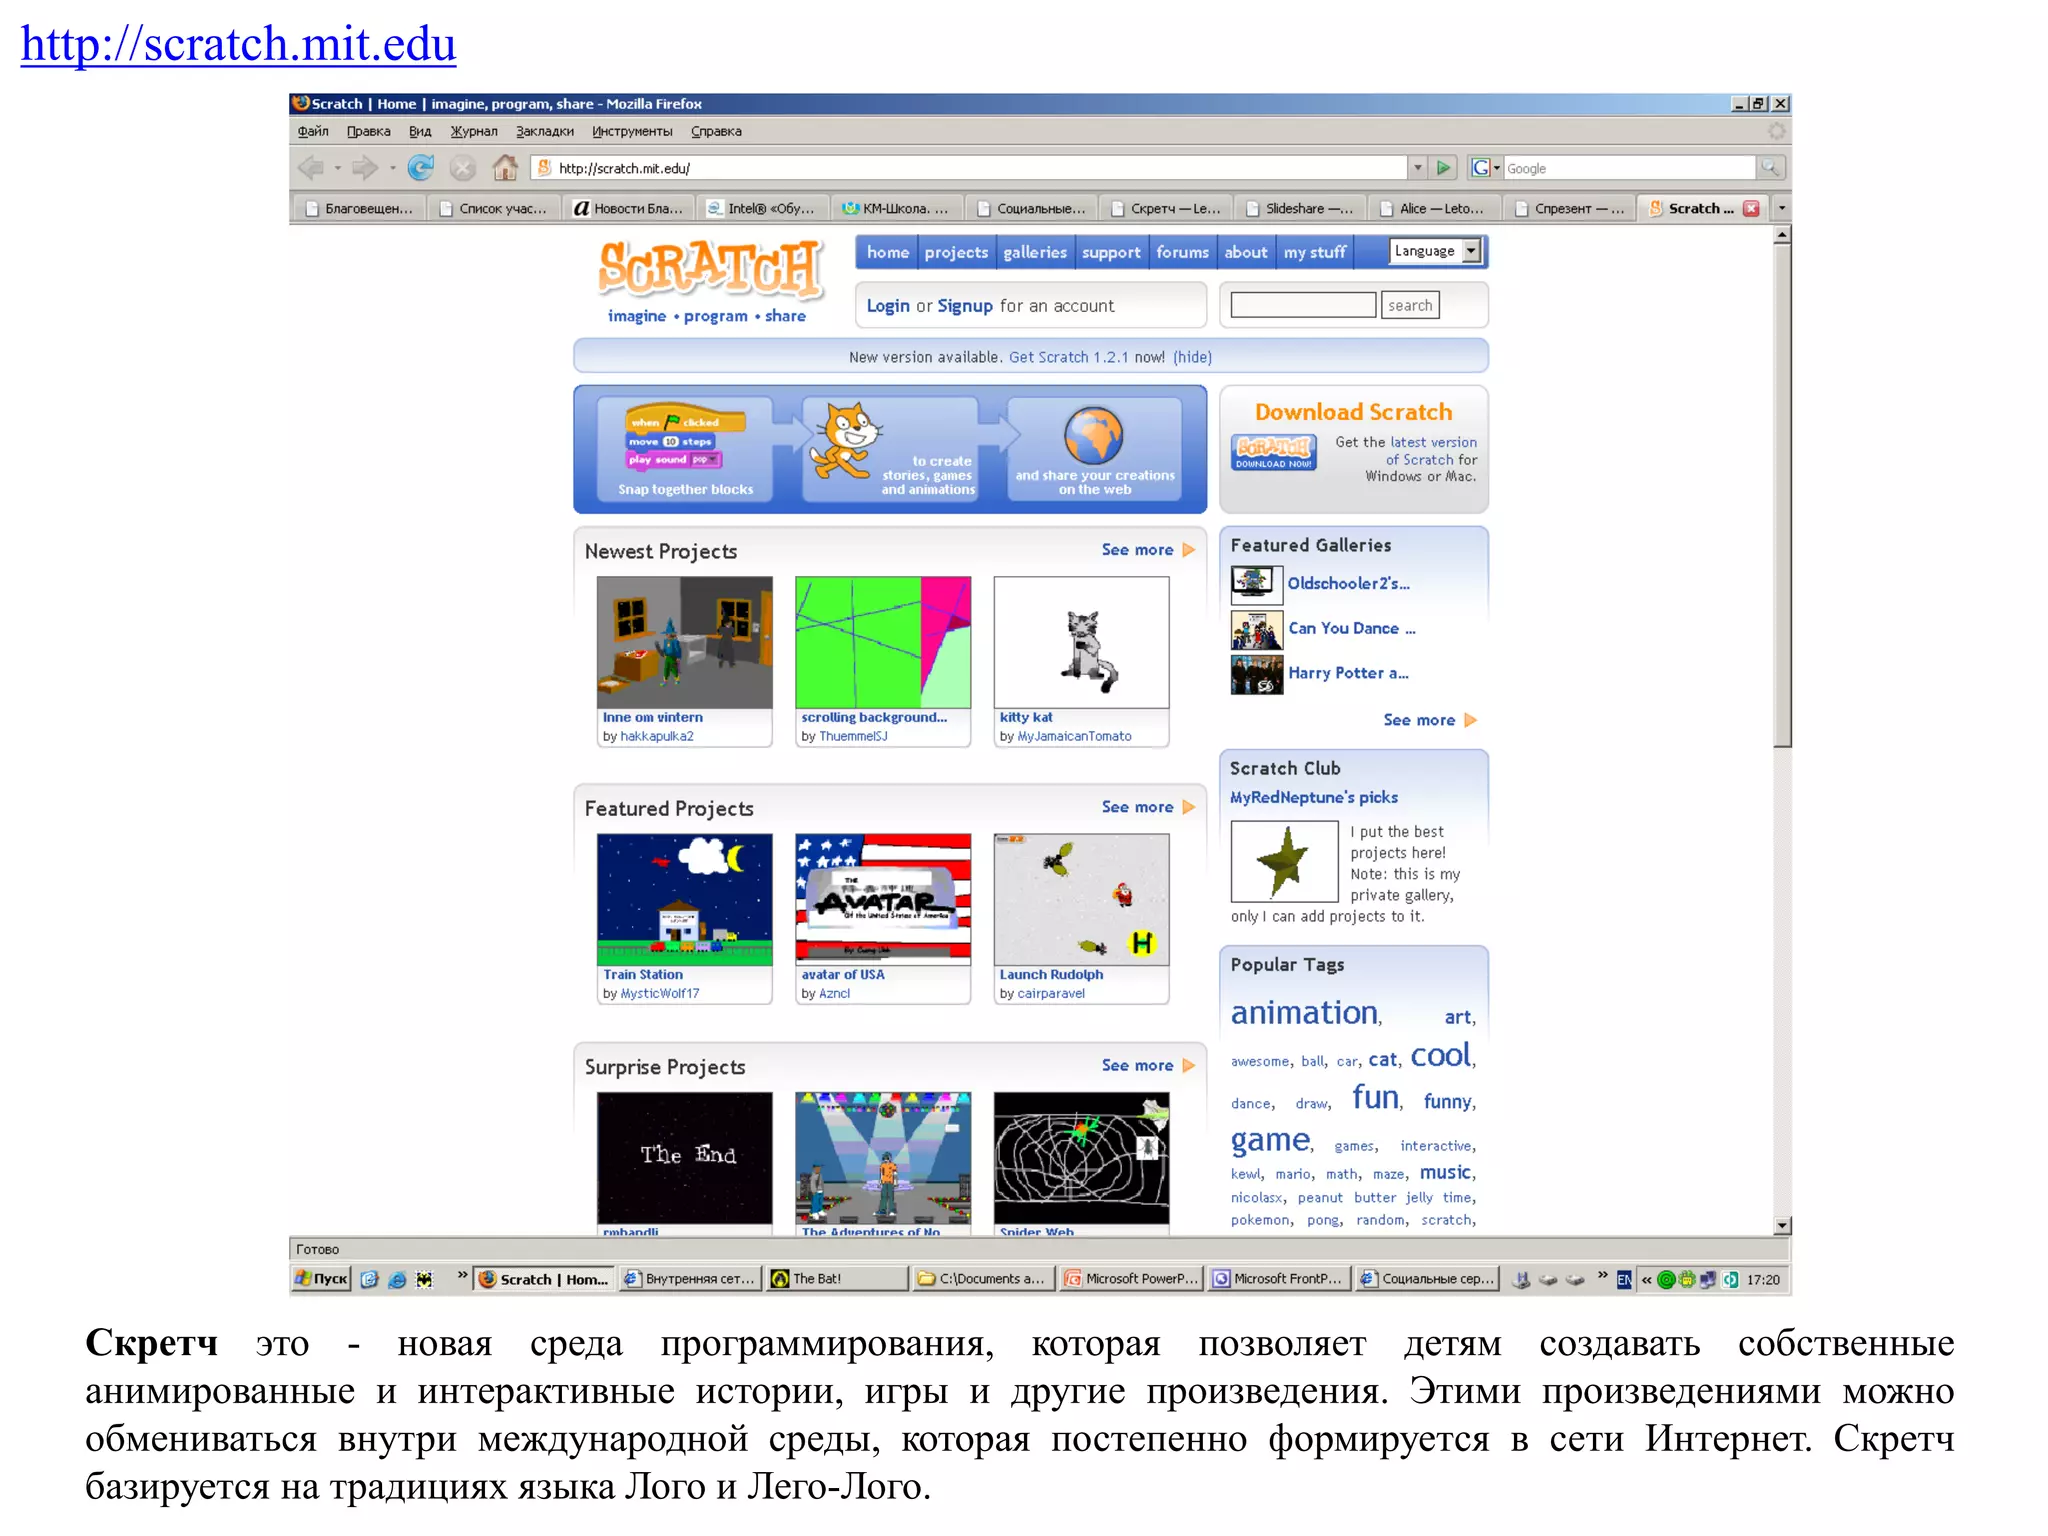This screenshot has width=2048, height=1536.
Task: Open Oldschooler2's gallery thumbnail icon
Action: 1255,583
